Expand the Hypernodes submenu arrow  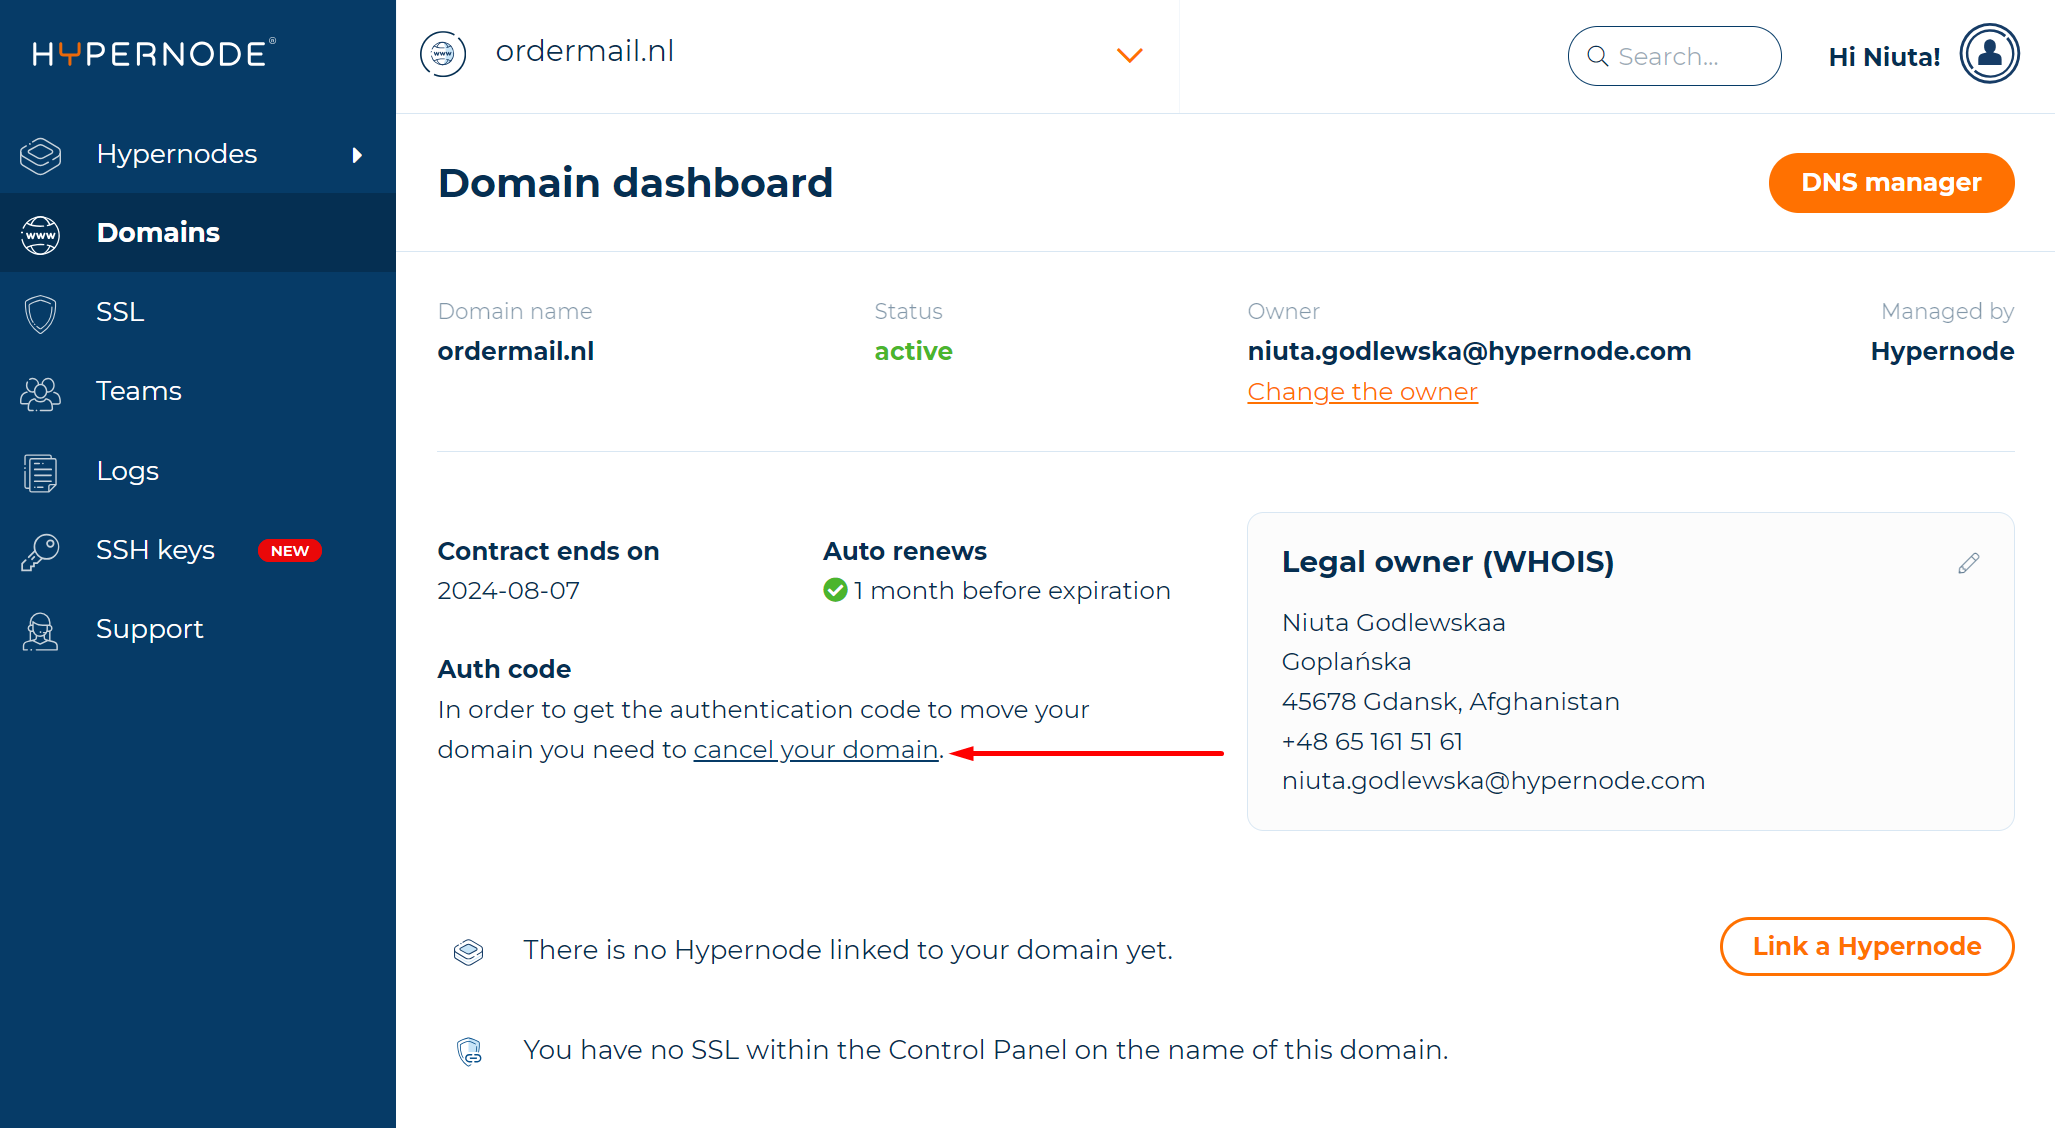tap(357, 155)
